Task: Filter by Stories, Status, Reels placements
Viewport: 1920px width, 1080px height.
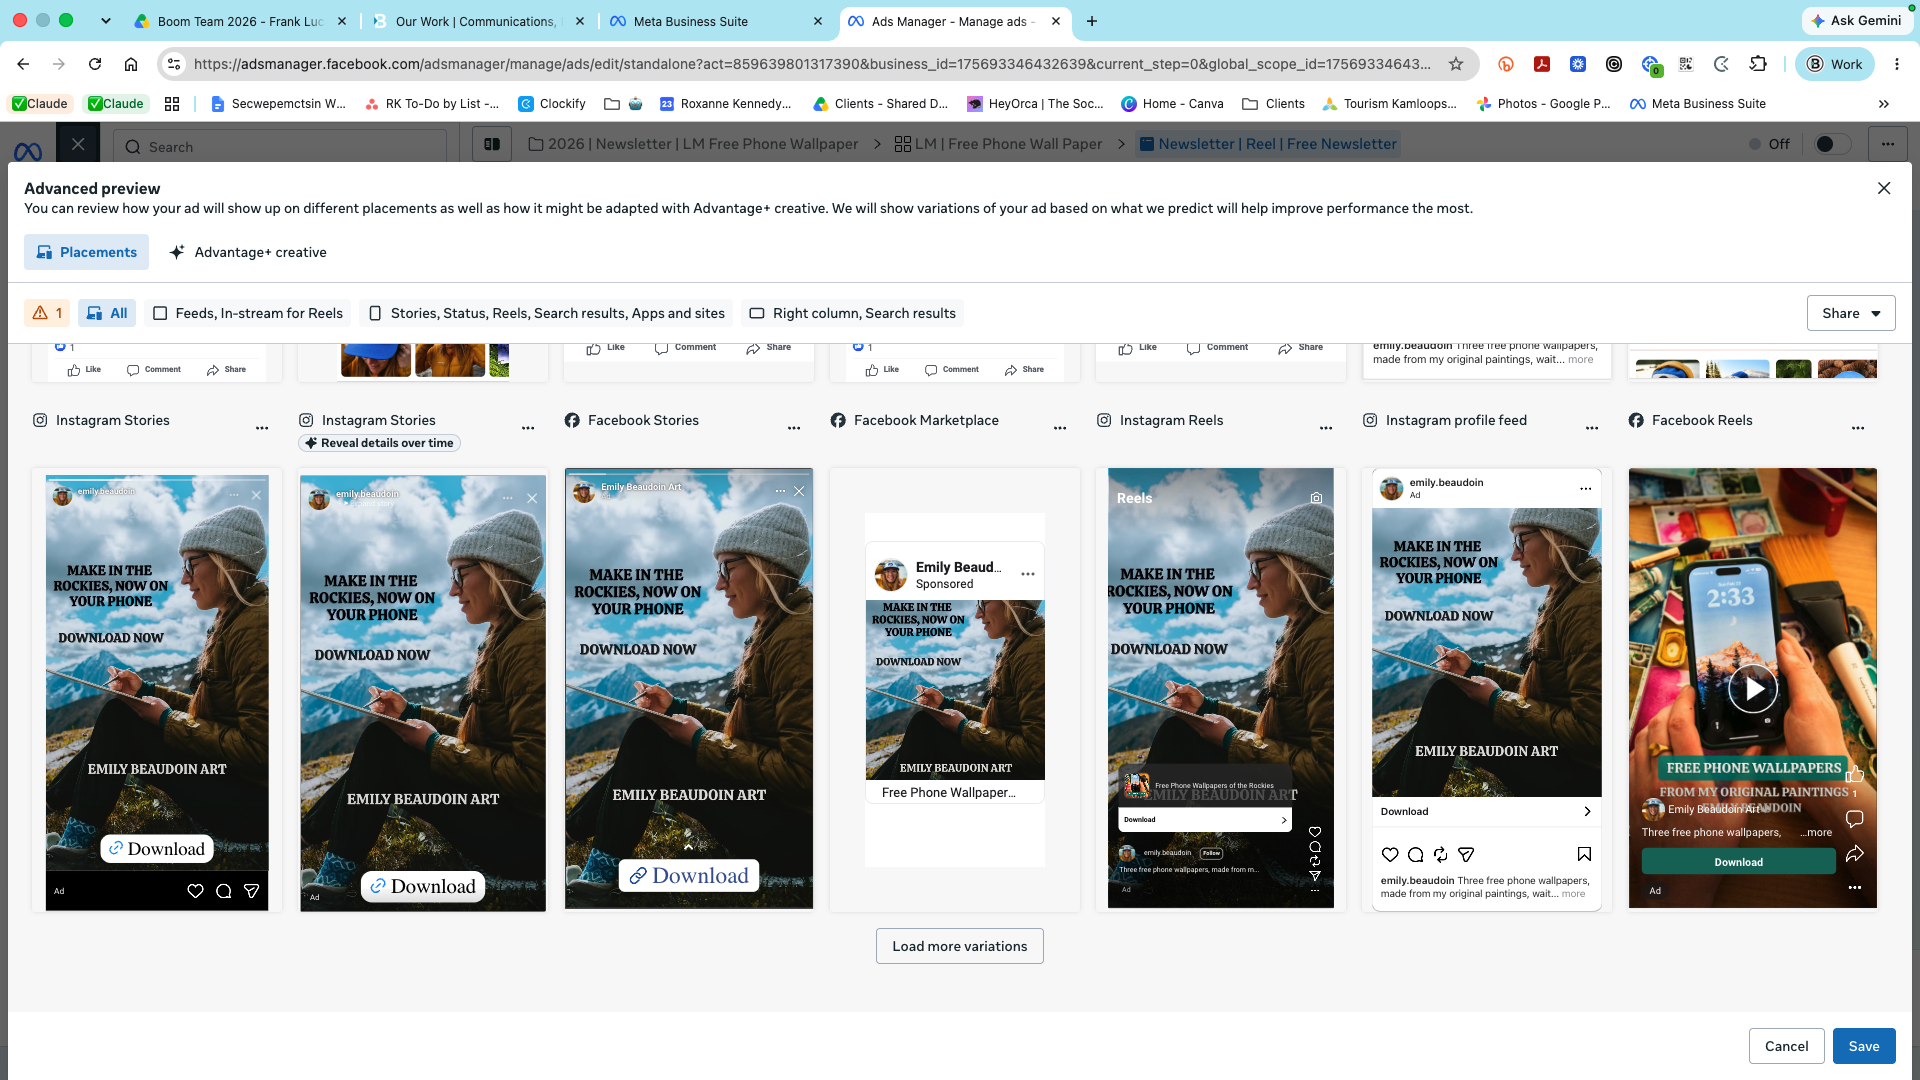Action: (546, 313)
